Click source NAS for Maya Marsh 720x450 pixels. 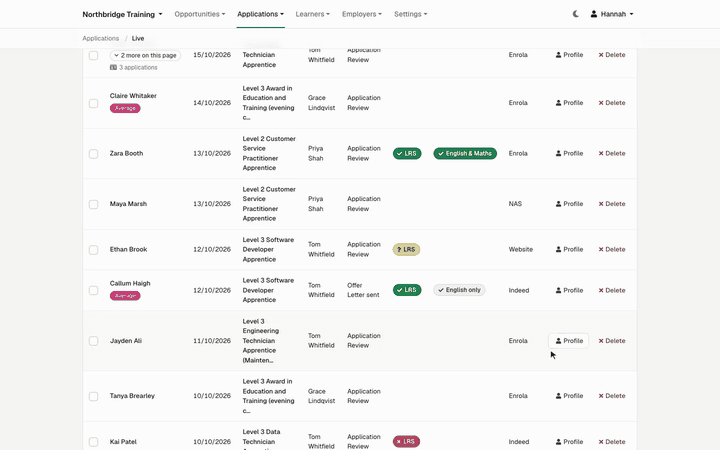pyautogui.click(x=515, y=204)
